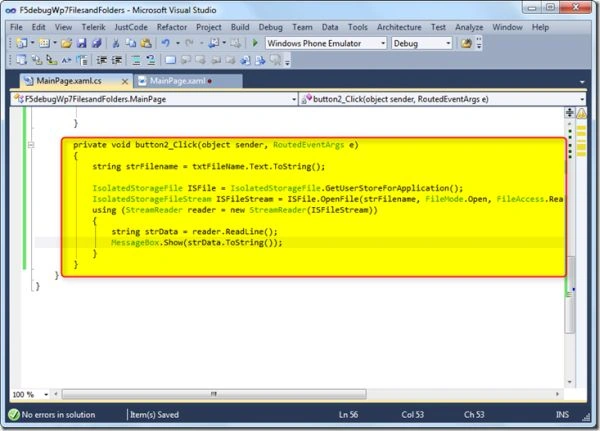The width and height of the screenshot is (600, 431).
Task: Open the Undo history dropdown arrow
Action: [x=178, y=43]
